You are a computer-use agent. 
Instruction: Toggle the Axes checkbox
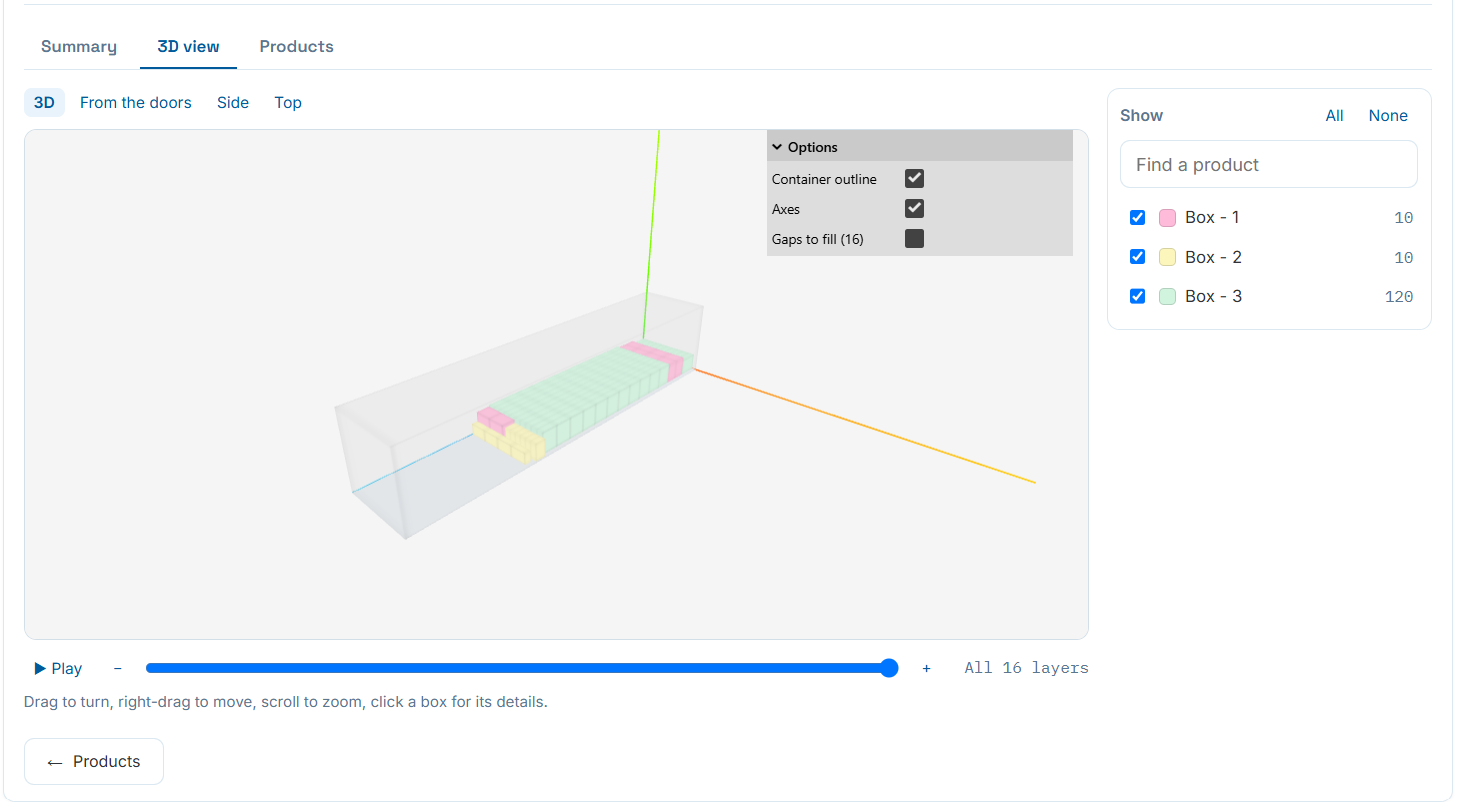click(x=914, y=209)
